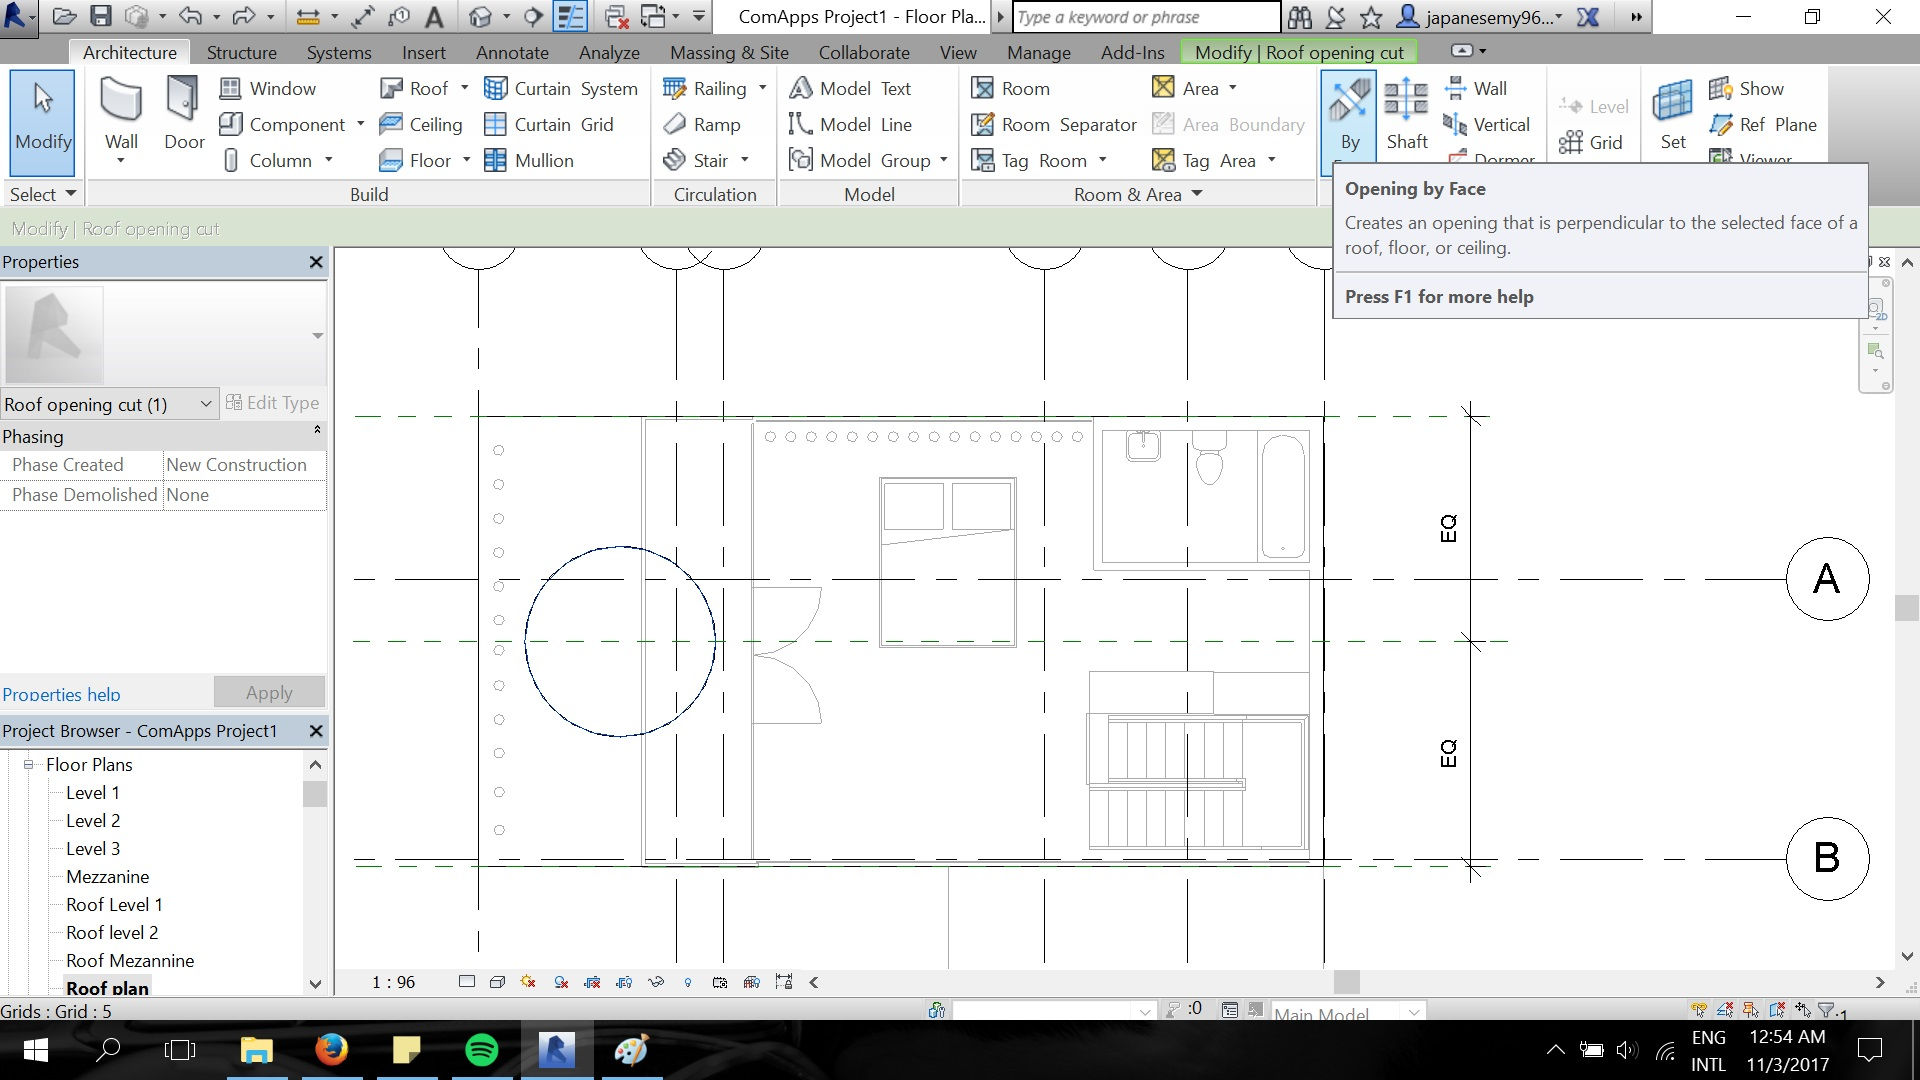Open the Roof opening cut type selector
Screen dimensions: 1920x1080
pyautogui.click(x=108, y=404)
